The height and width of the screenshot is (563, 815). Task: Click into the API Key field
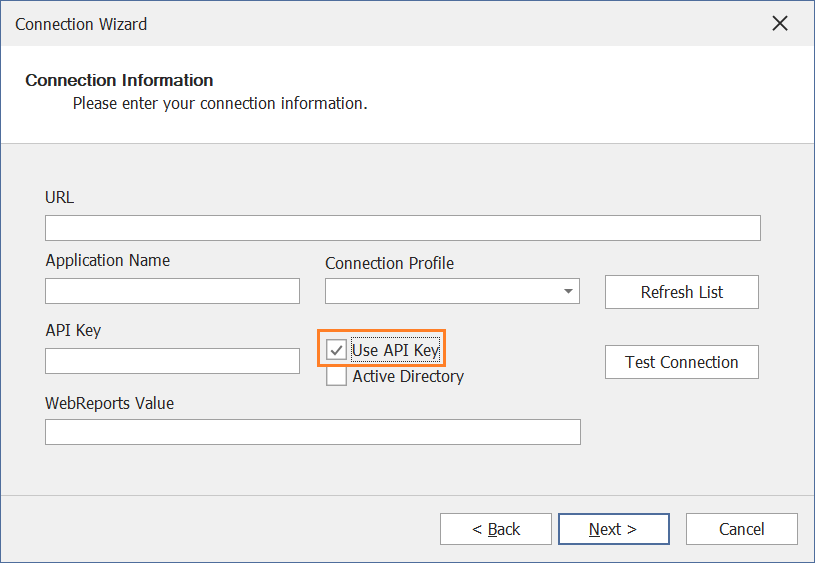[x=172, y=361]
